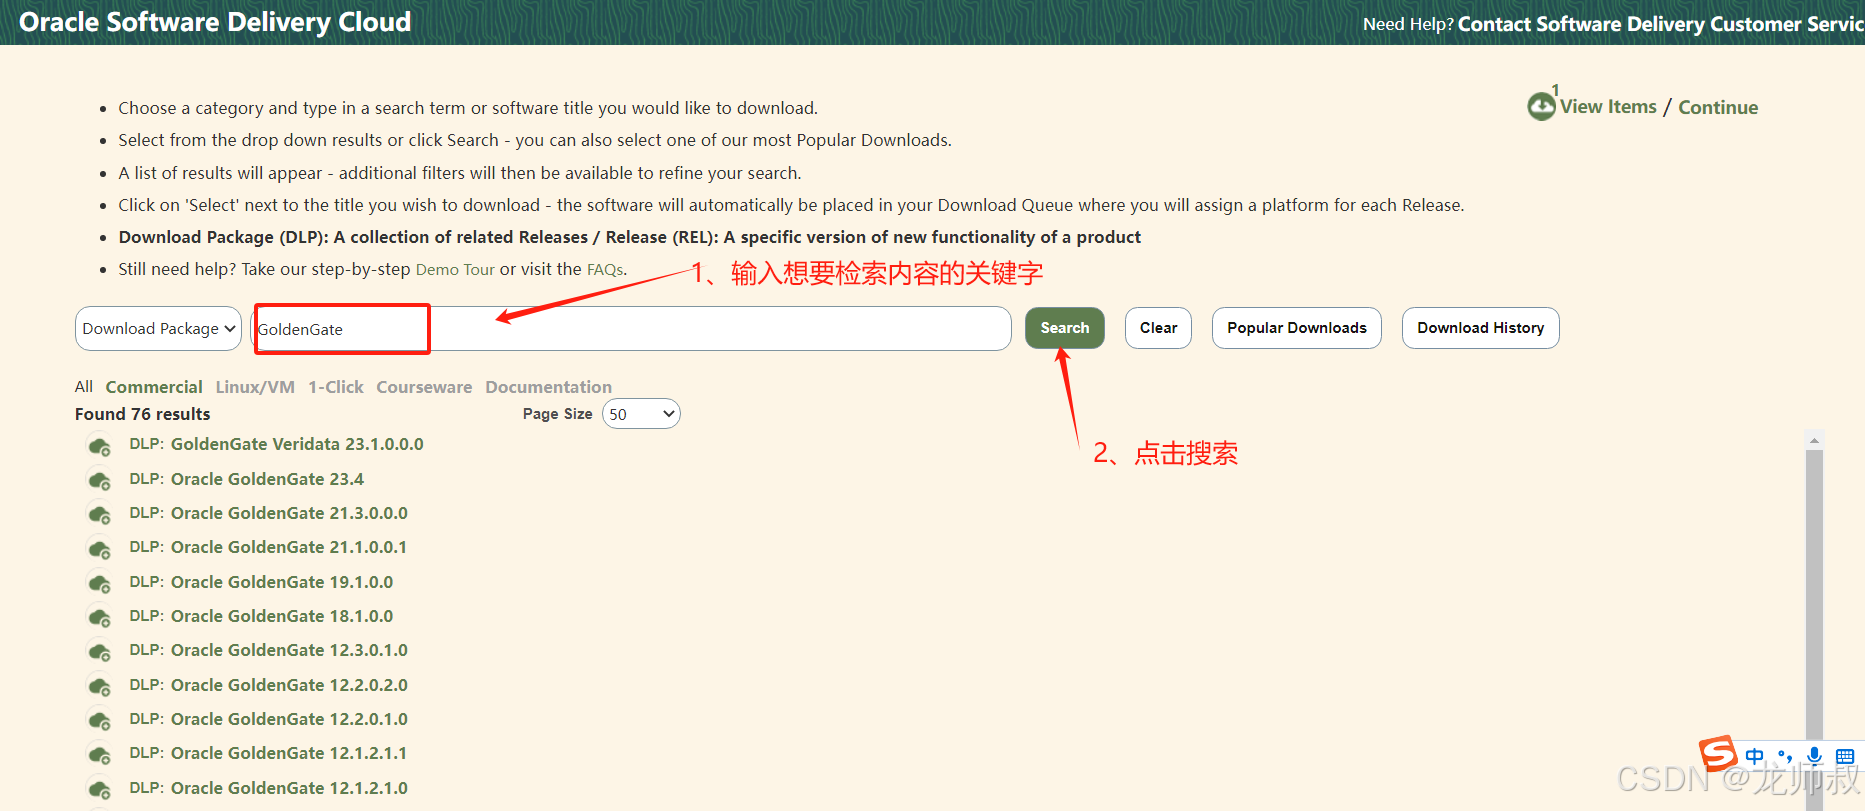The height and width of the screenshot is (811, 1865).
Task: Select the Linux/VM filter tab
Action: pyautogui.click(x=255, y=387)
